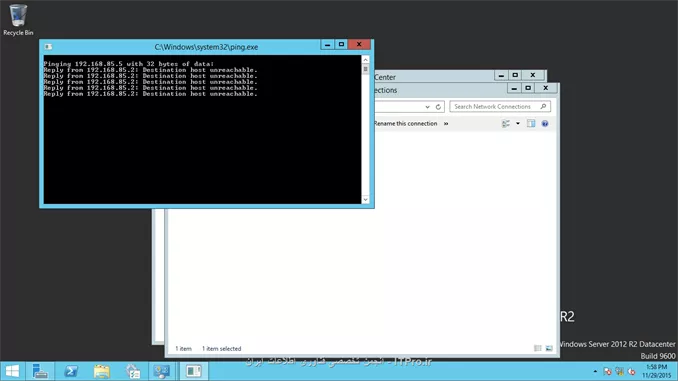Click the scroll up arrow in ping.exe window
This screenshot has width=678, height=381.
point(365,60)
